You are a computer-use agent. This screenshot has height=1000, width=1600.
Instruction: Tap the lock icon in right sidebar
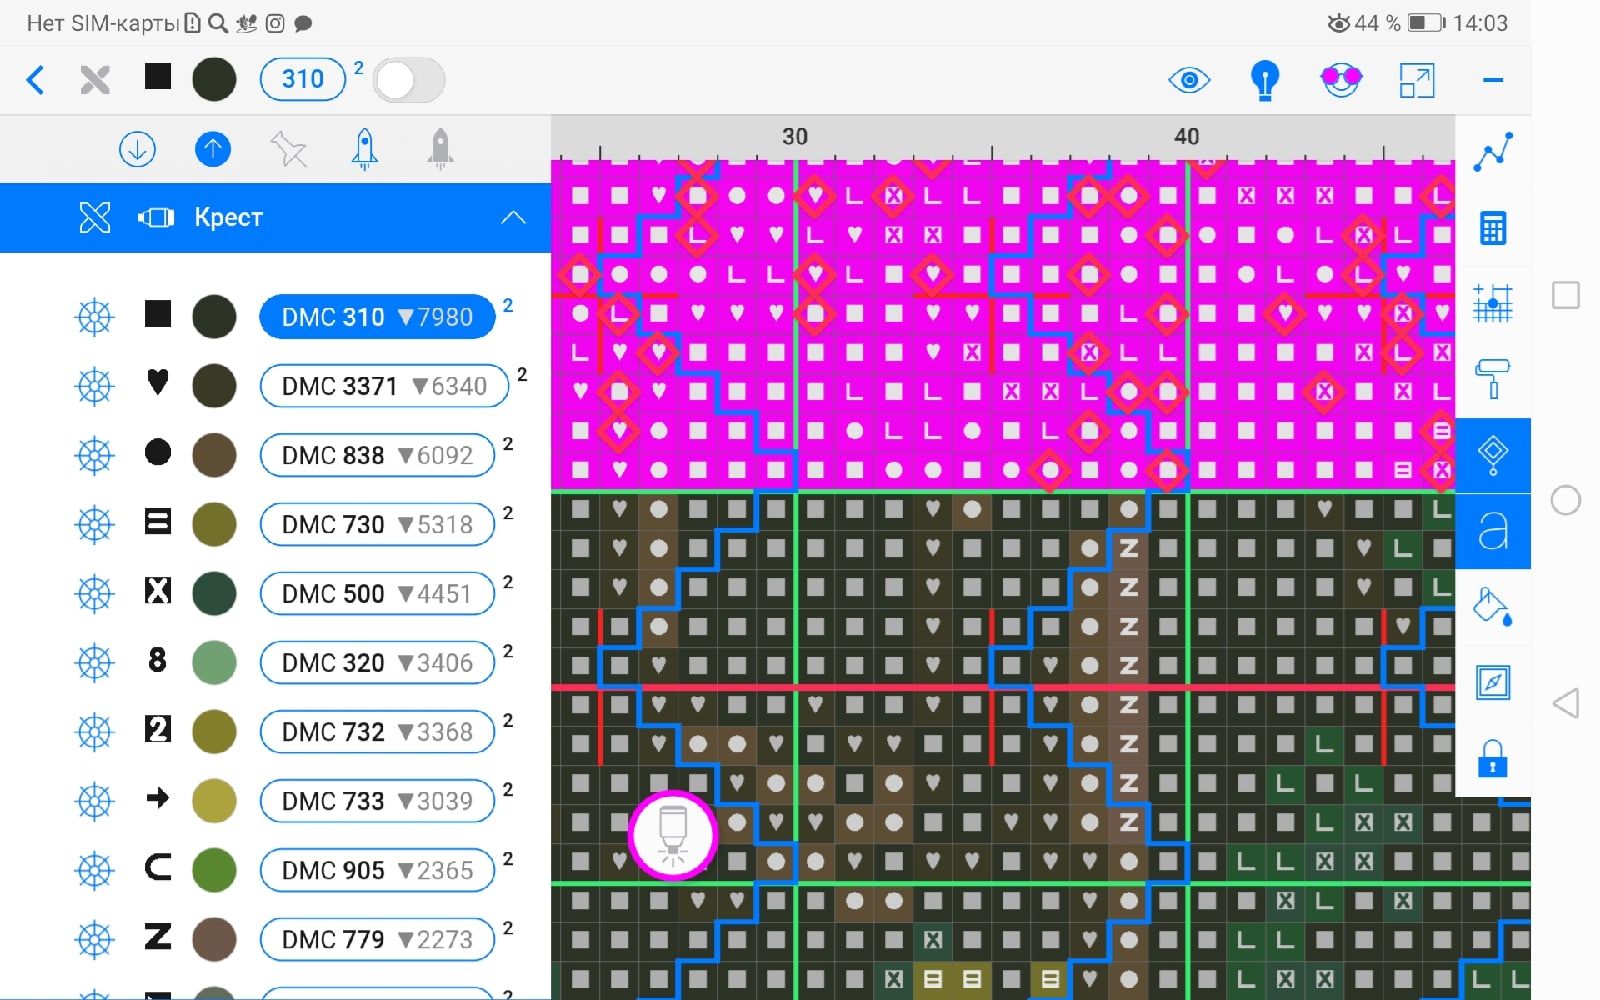(1493, 758)
